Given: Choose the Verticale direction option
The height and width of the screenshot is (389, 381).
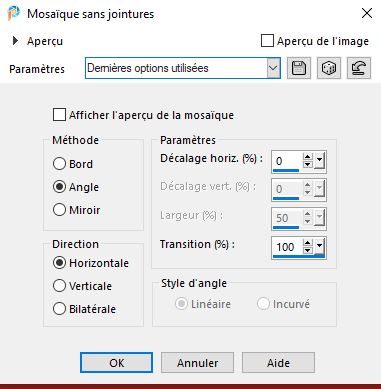Looking at the screenshot, I should pos(59,286).
